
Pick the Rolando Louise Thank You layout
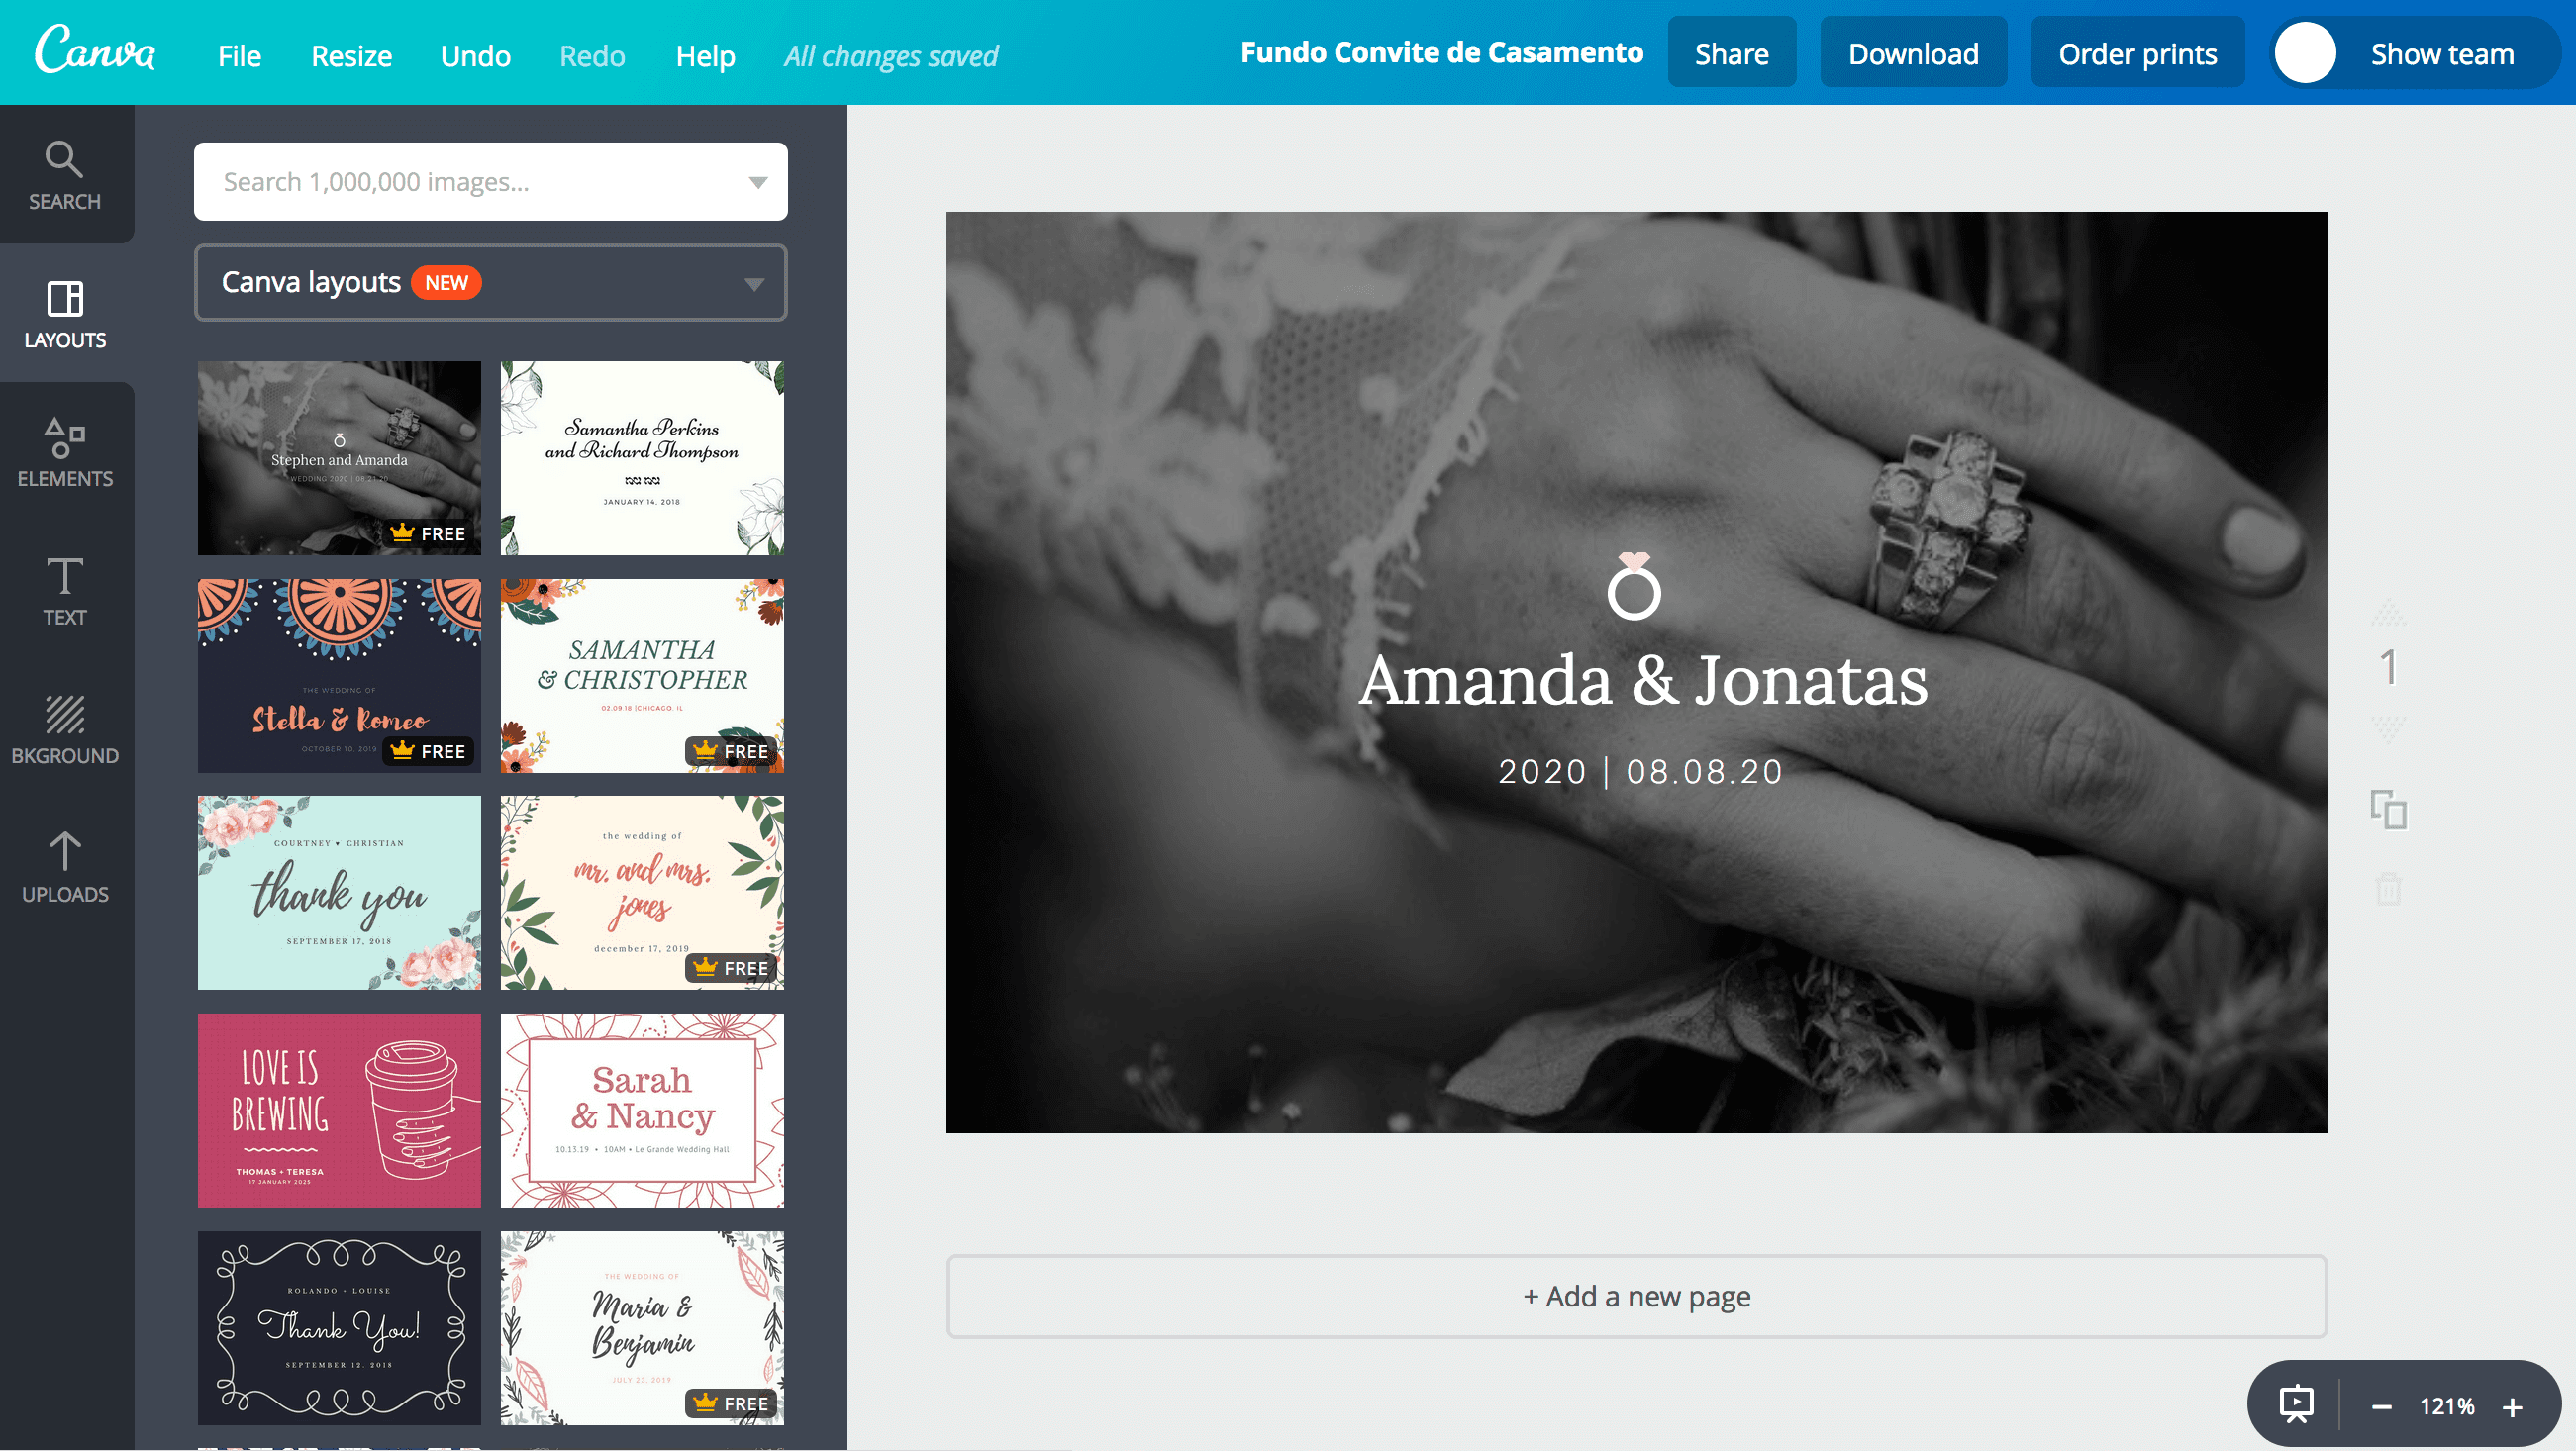(x=339, y=1328)
